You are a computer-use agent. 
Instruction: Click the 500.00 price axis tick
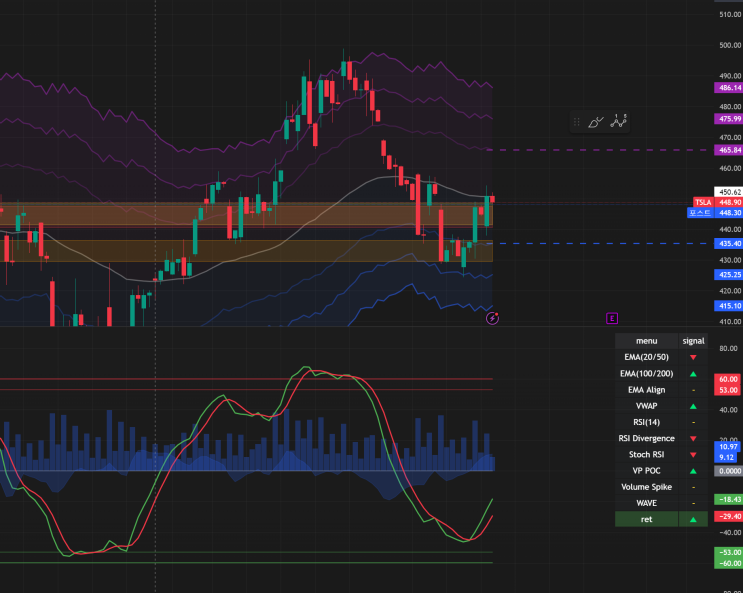(x=730, y=46)
